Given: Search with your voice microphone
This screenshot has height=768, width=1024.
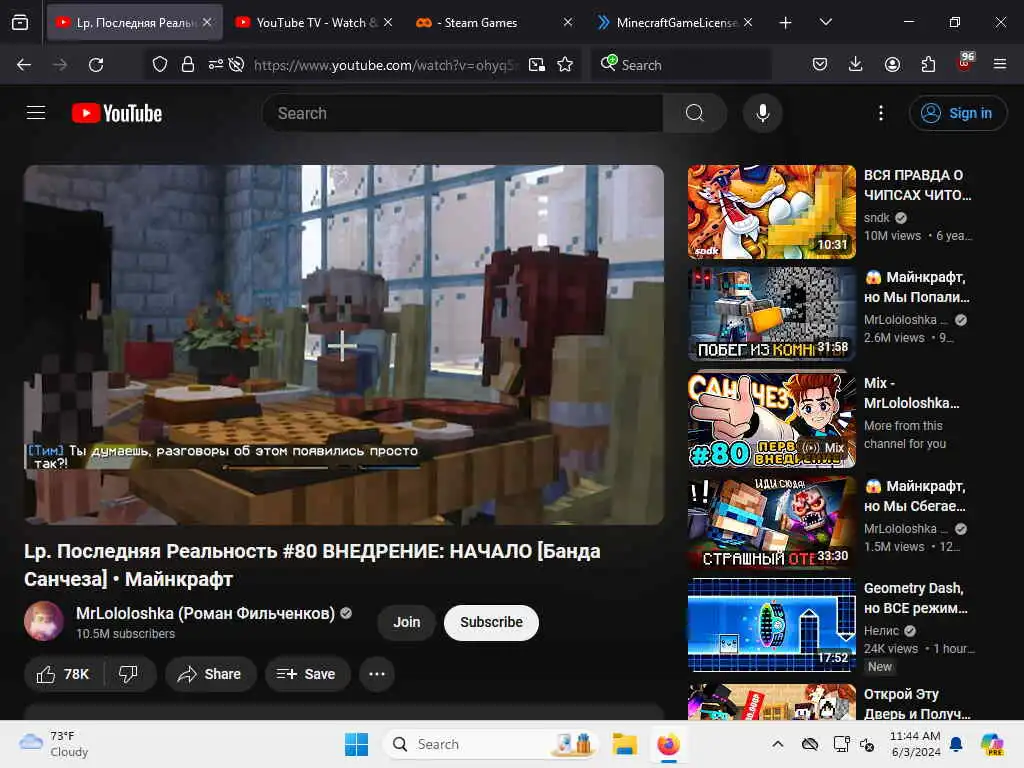Looking at the screenshot, I should [x=762, y=113].
